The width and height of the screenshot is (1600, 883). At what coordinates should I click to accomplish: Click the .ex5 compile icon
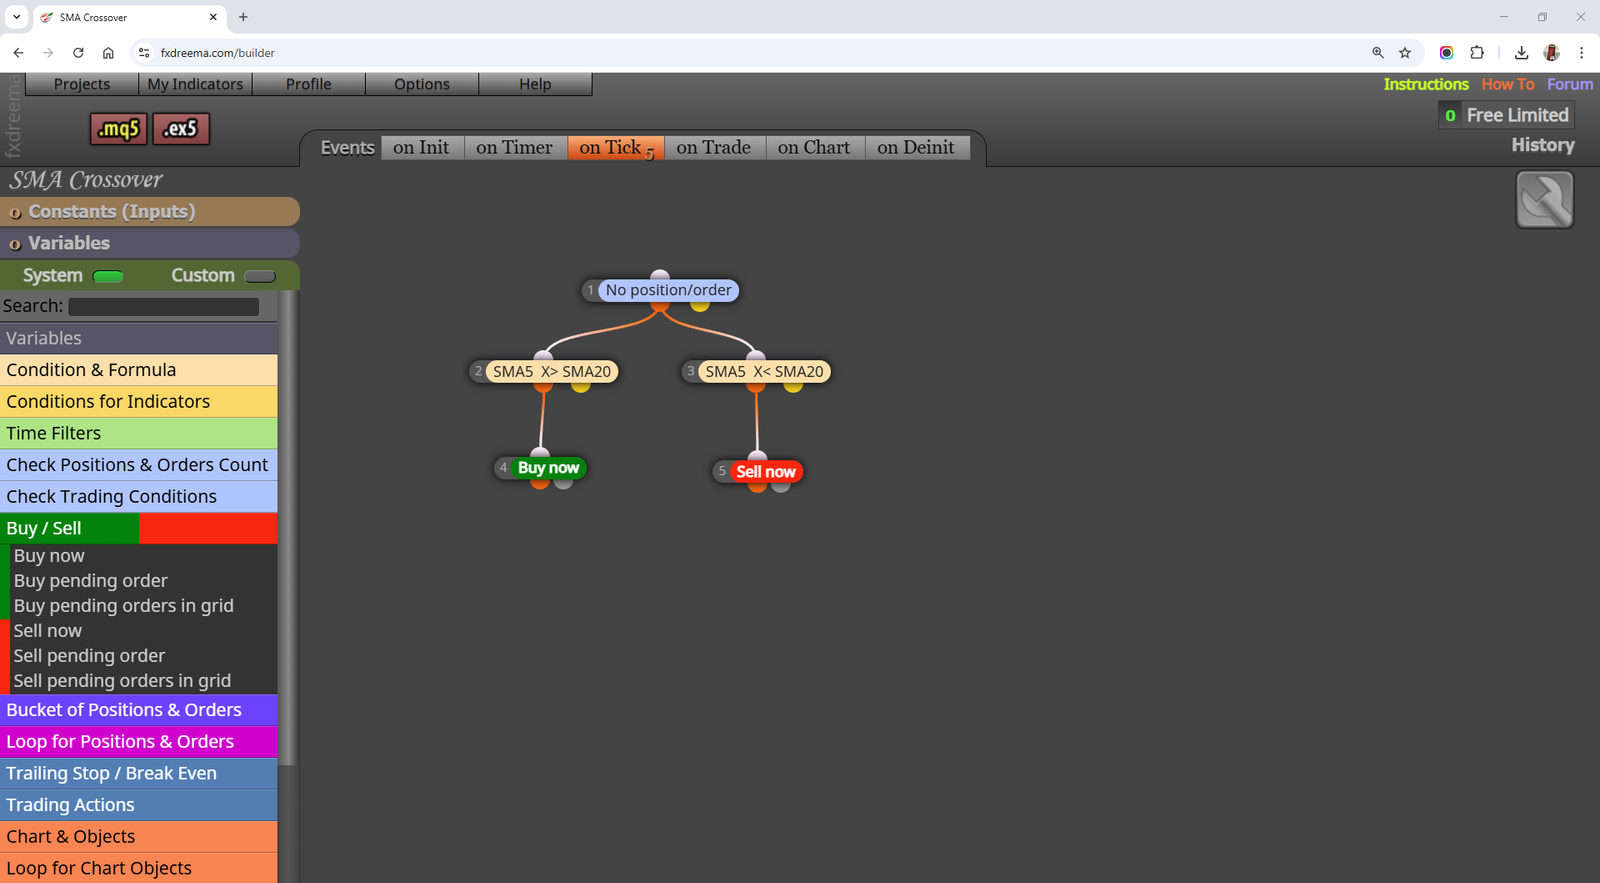pos(181,129)
